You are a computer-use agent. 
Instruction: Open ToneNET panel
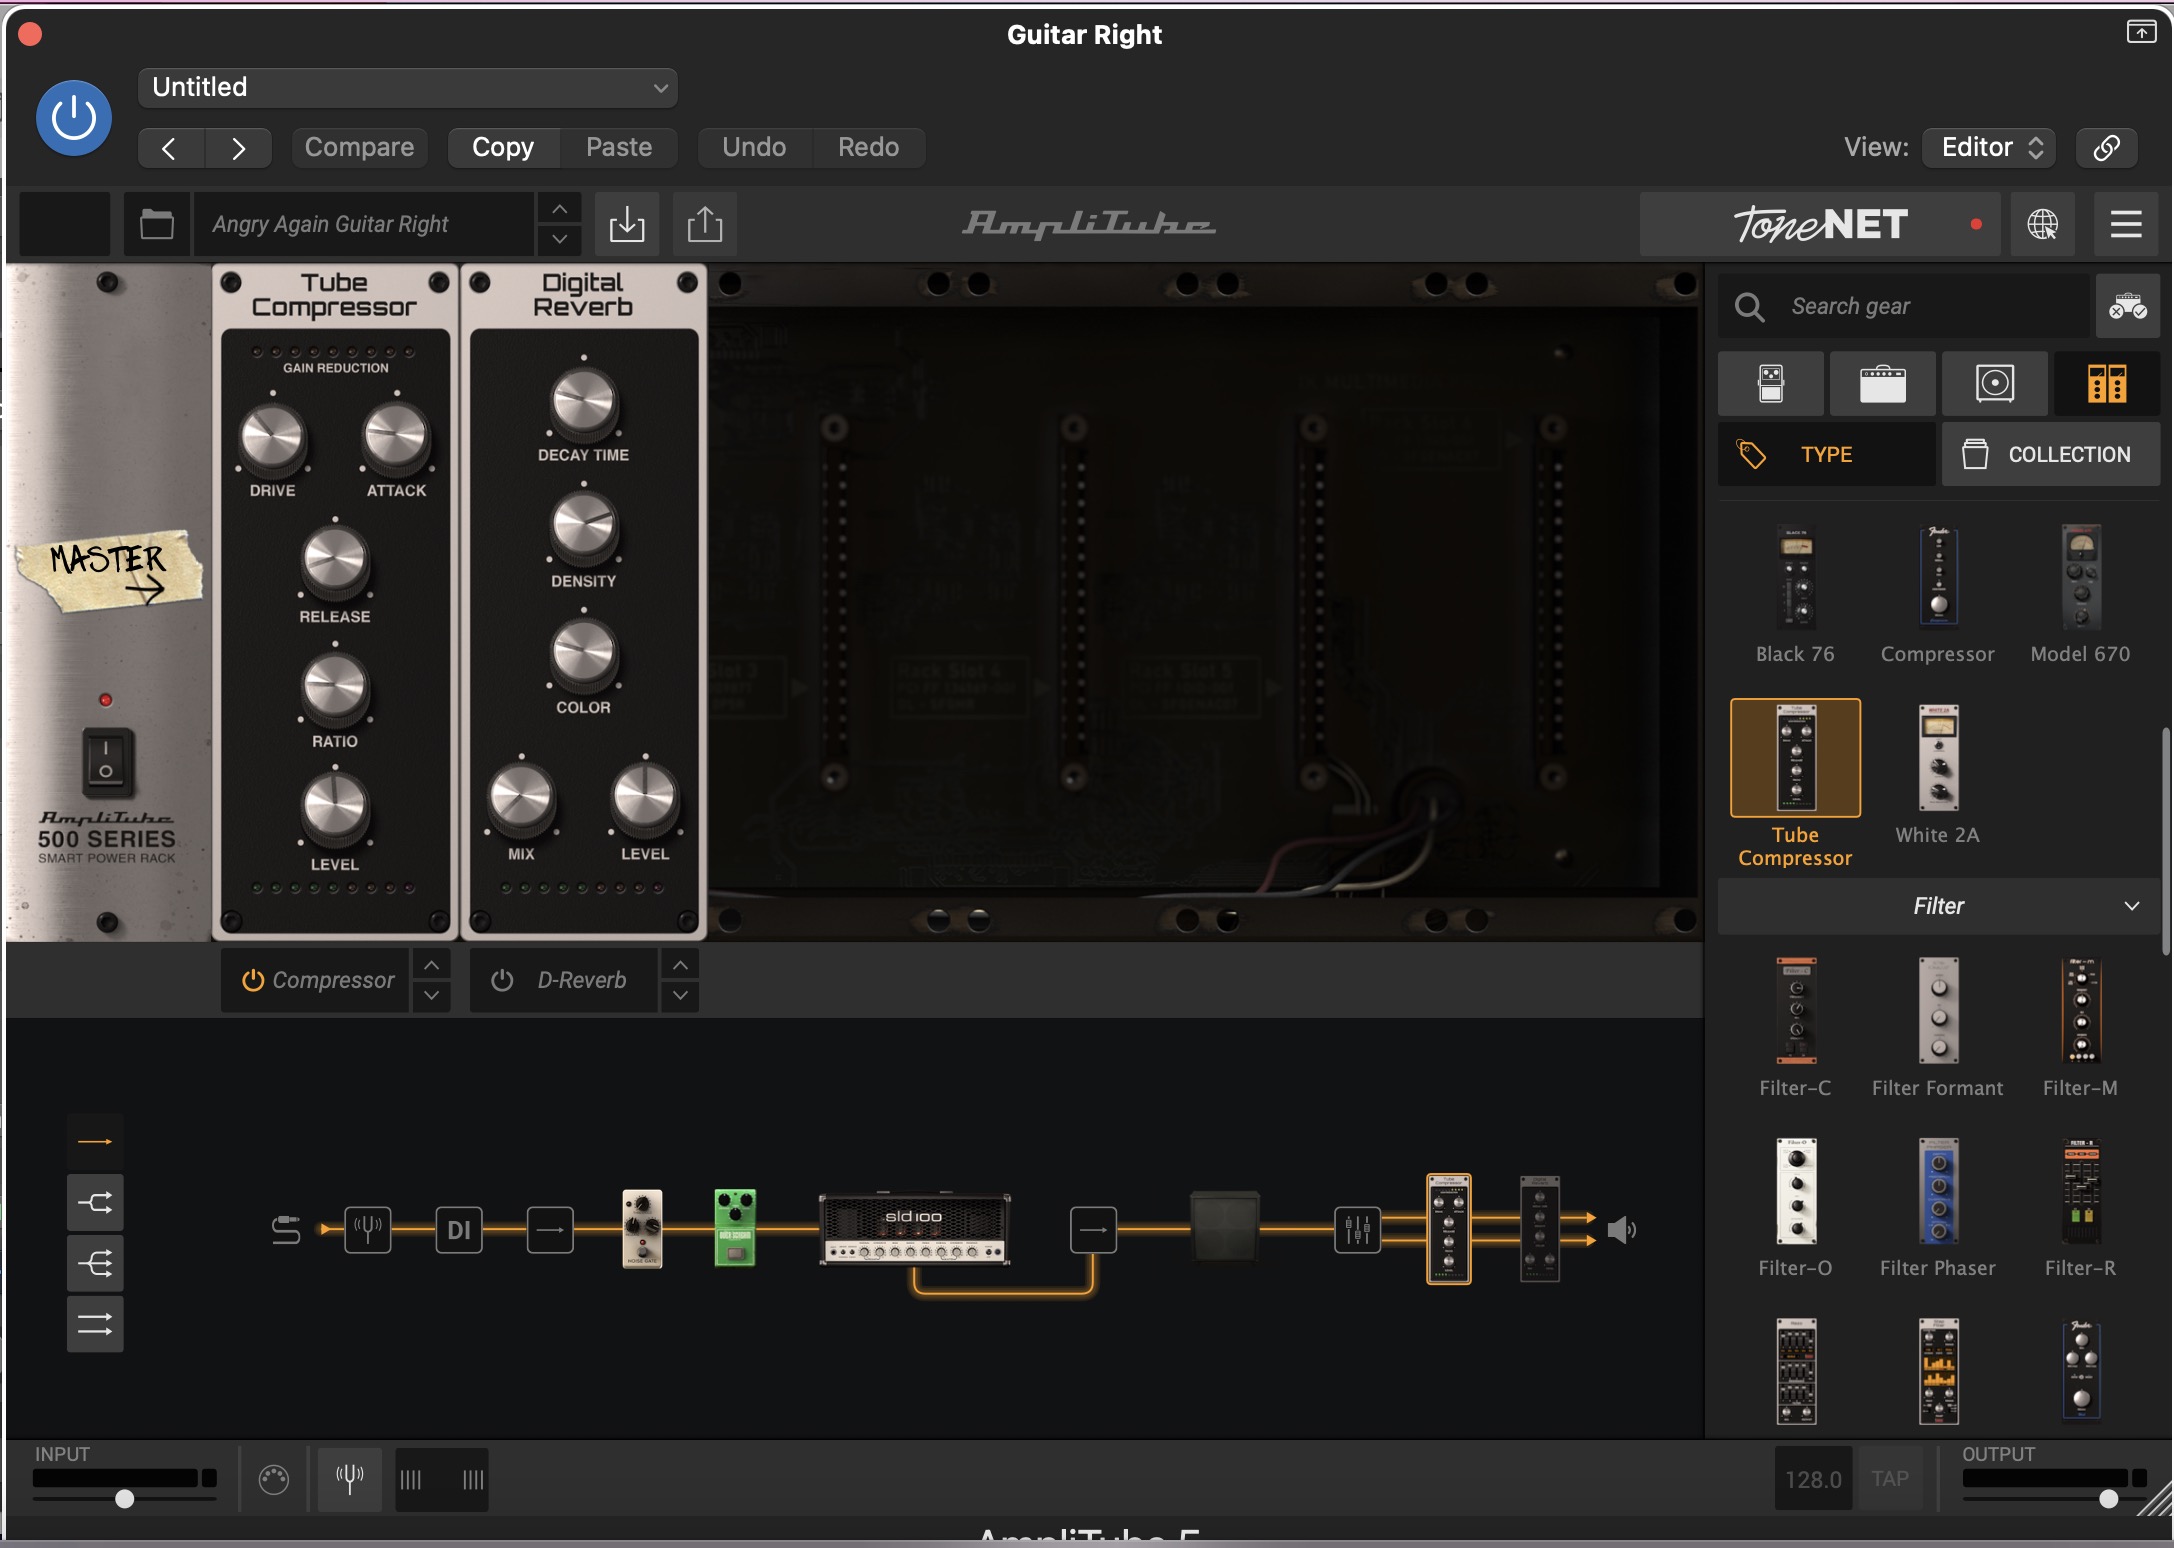pyautogui.click(x=1820, y=224)
